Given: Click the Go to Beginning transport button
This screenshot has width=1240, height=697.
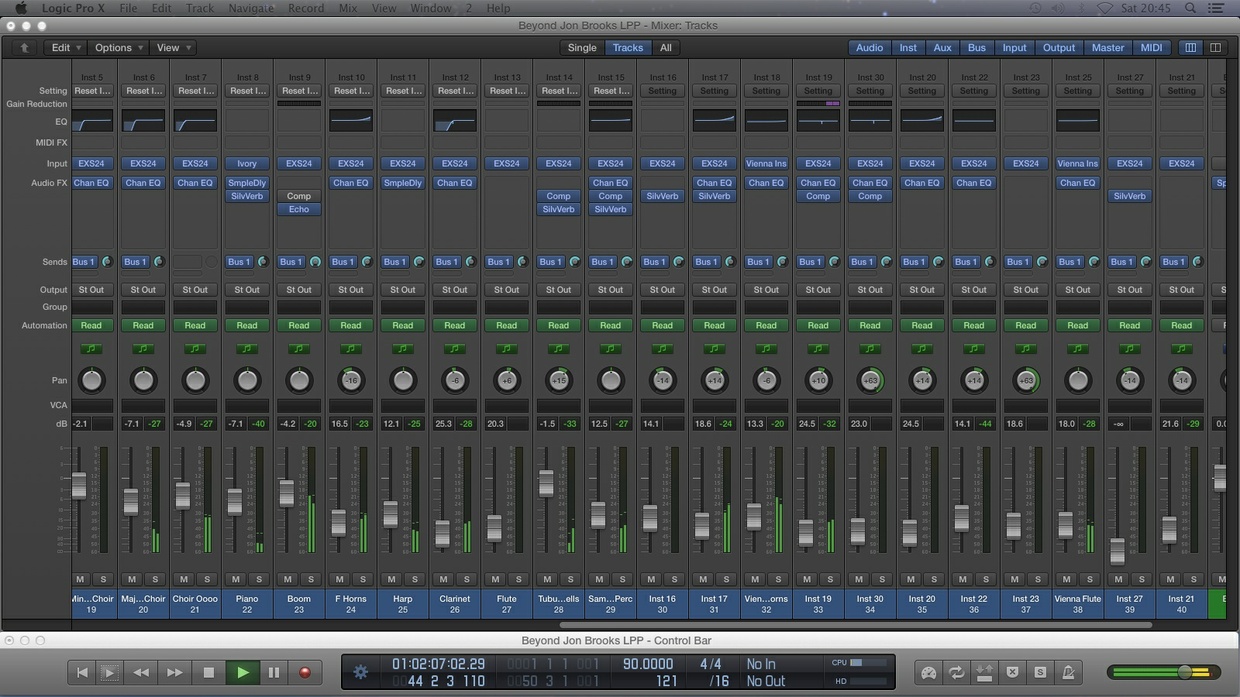Looking at the screenshot, I should coord(83,673).
